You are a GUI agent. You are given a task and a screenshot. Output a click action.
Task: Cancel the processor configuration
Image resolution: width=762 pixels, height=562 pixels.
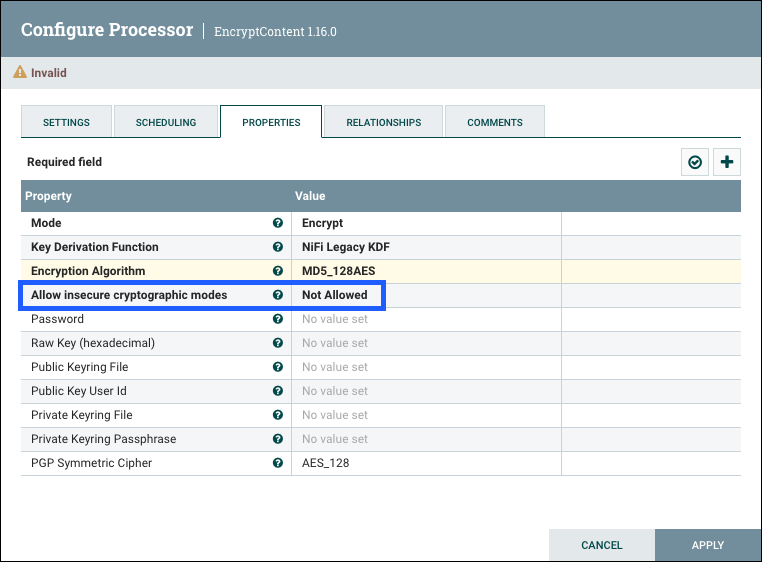coord(602,545)
